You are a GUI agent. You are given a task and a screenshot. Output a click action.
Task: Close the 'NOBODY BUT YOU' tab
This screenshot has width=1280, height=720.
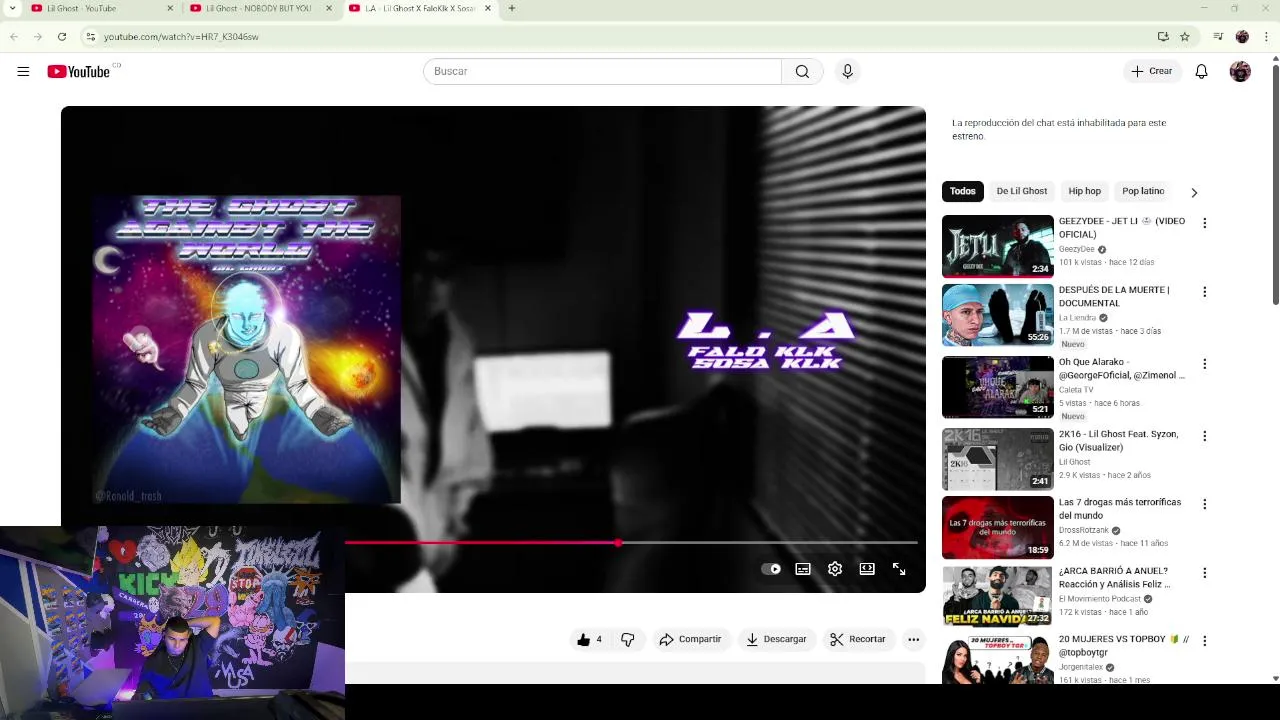pyautogui.click(x=328, y=8)
